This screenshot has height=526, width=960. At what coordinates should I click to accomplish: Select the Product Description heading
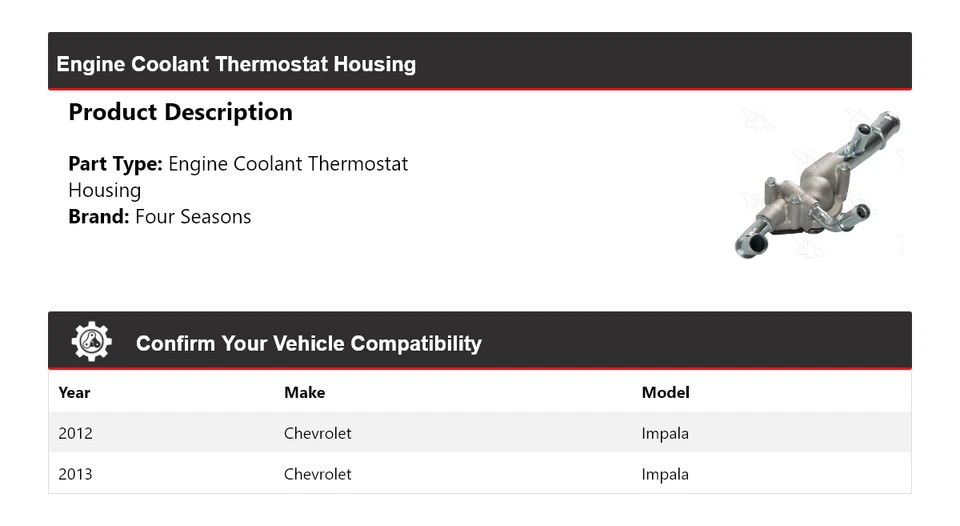[x=180, y=112]
